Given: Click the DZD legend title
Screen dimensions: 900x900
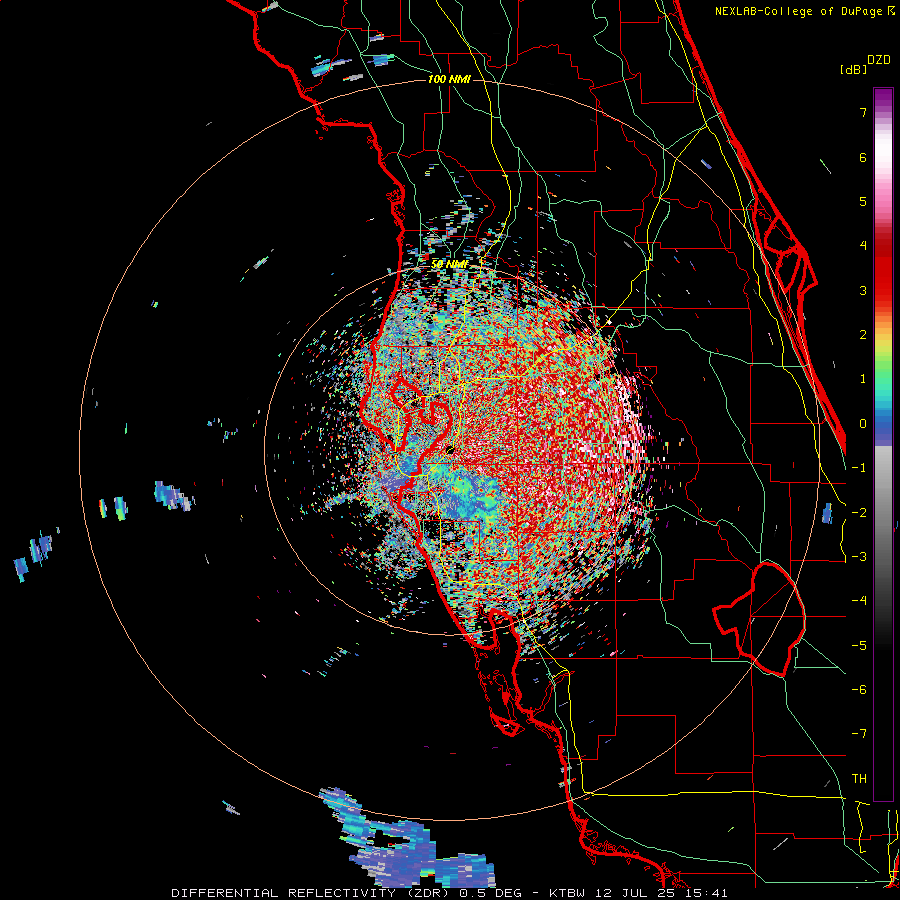Looking at the screenshot, I should click(x=879, y=60).
